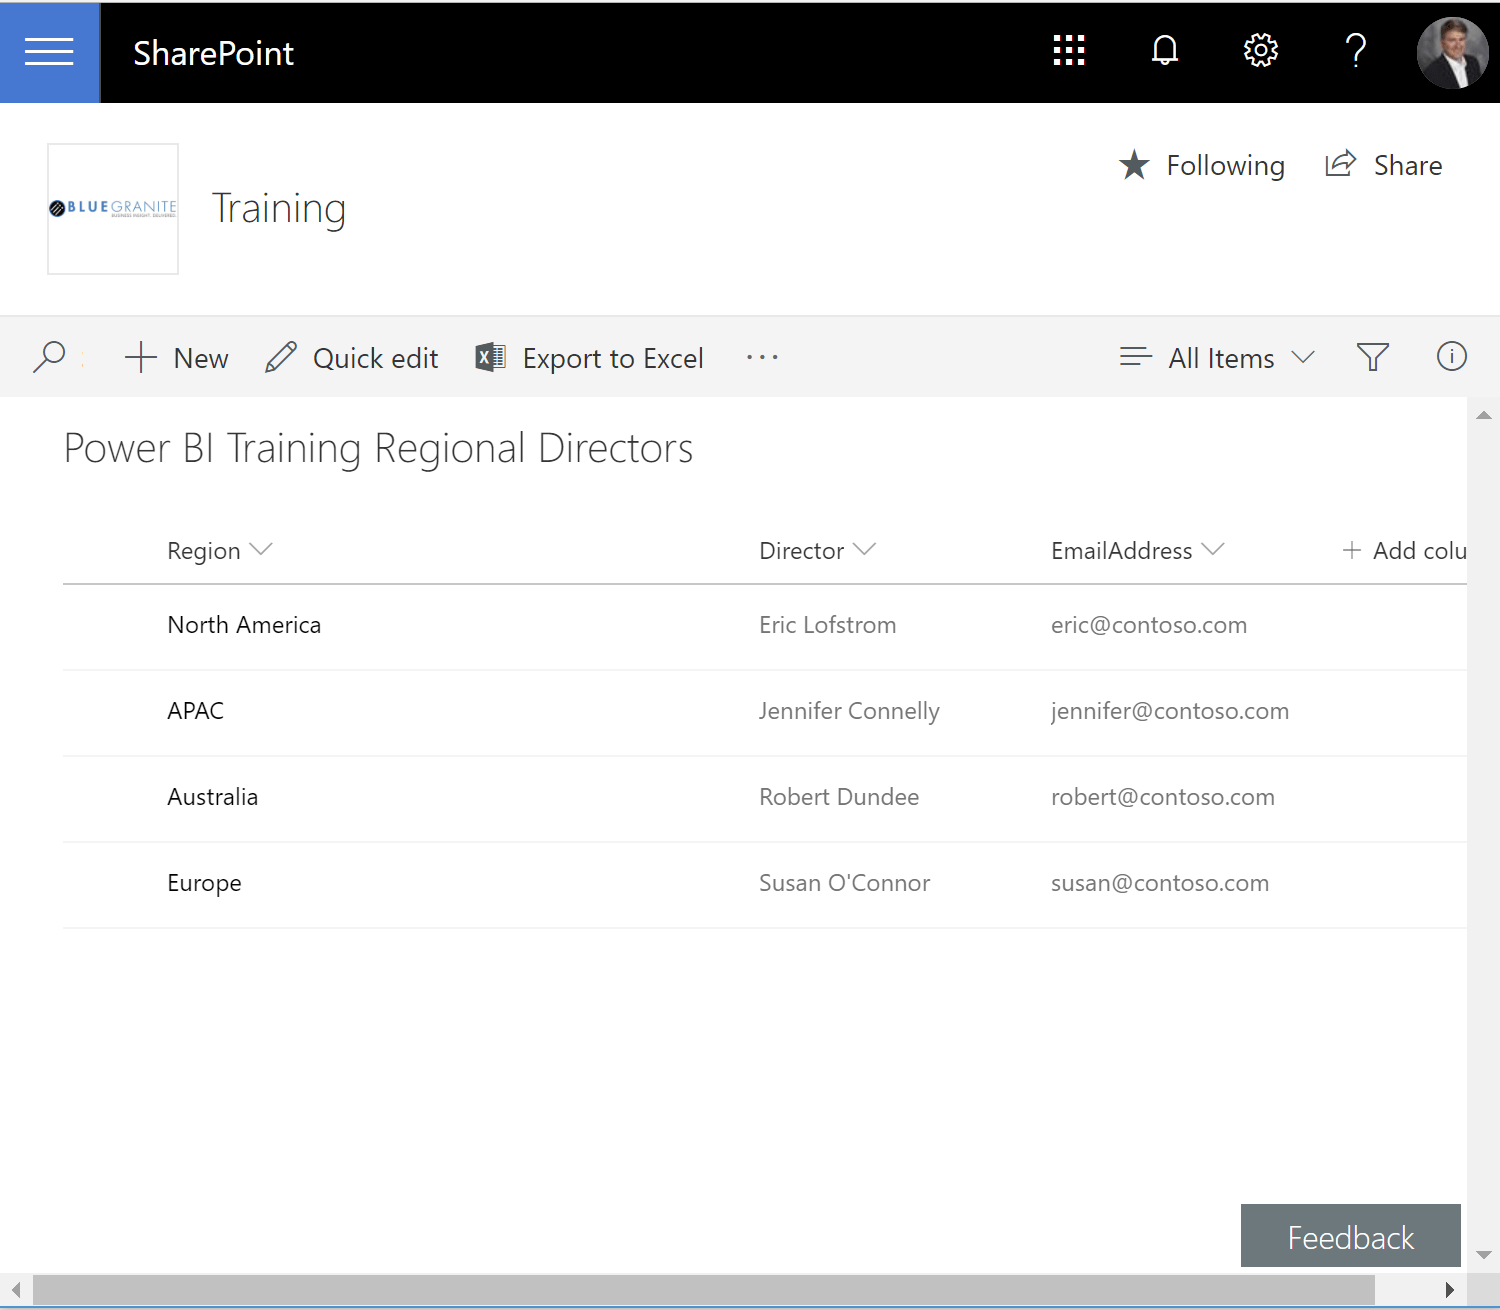Open notifications bell
Viewport: 1500px width, 1310px height.
[1164, 50]
